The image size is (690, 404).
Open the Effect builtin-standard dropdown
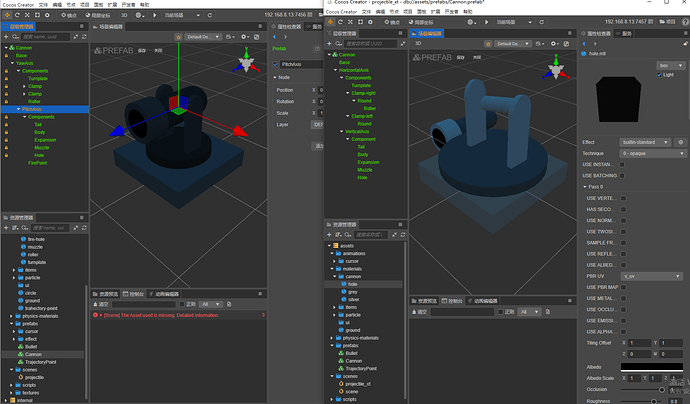645,142
